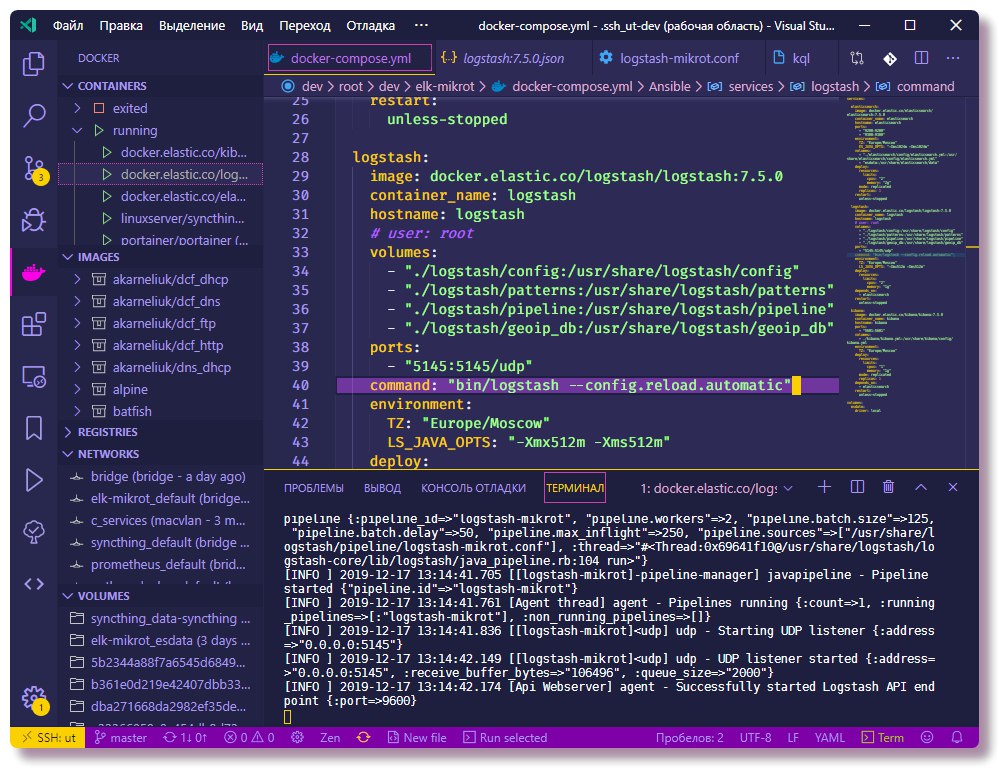Open the Explorer view in activity bar
Viewport: 999px width, 768px height.
(33, 64)
